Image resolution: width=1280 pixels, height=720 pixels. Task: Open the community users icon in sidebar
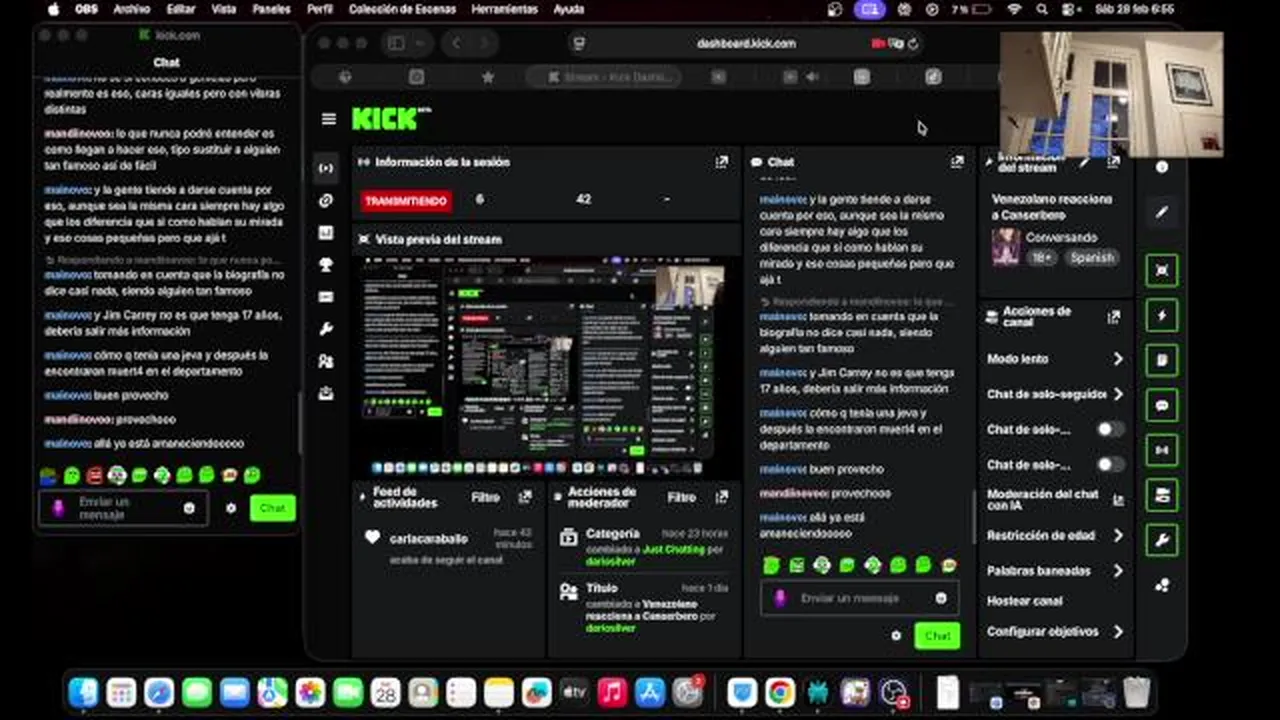(x=326, y=361)
